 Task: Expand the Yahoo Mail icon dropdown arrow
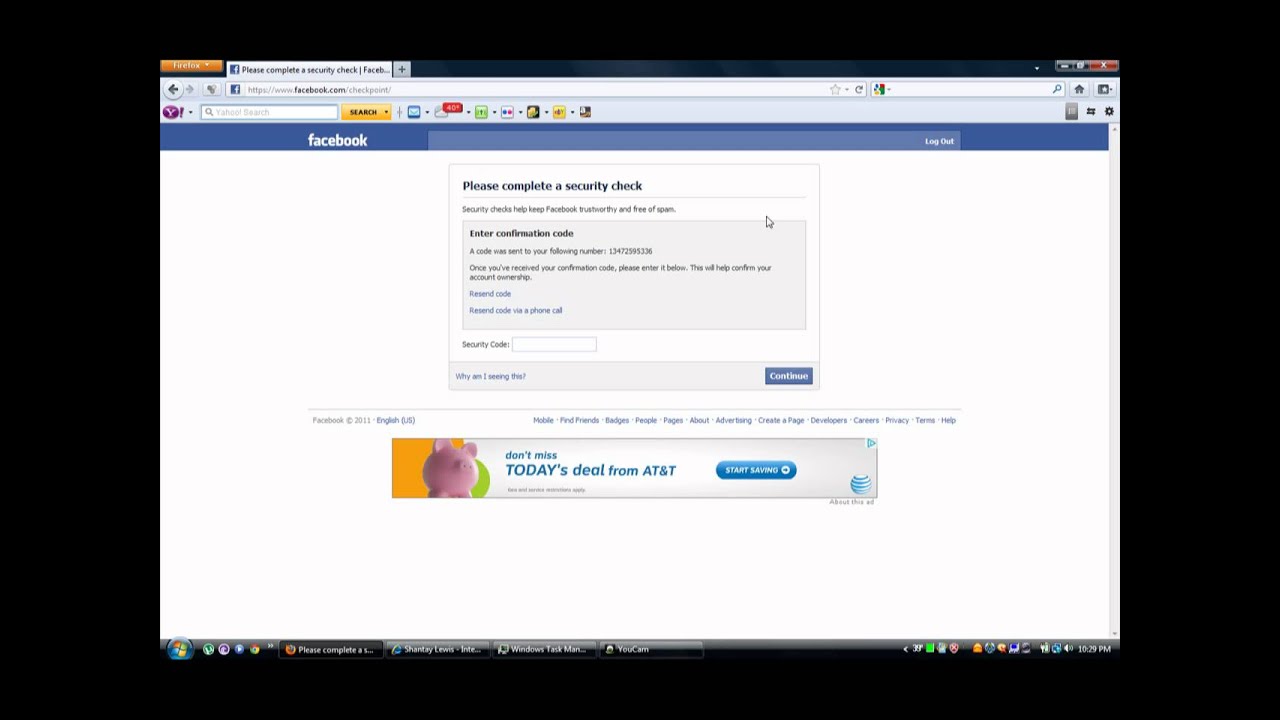427,112
